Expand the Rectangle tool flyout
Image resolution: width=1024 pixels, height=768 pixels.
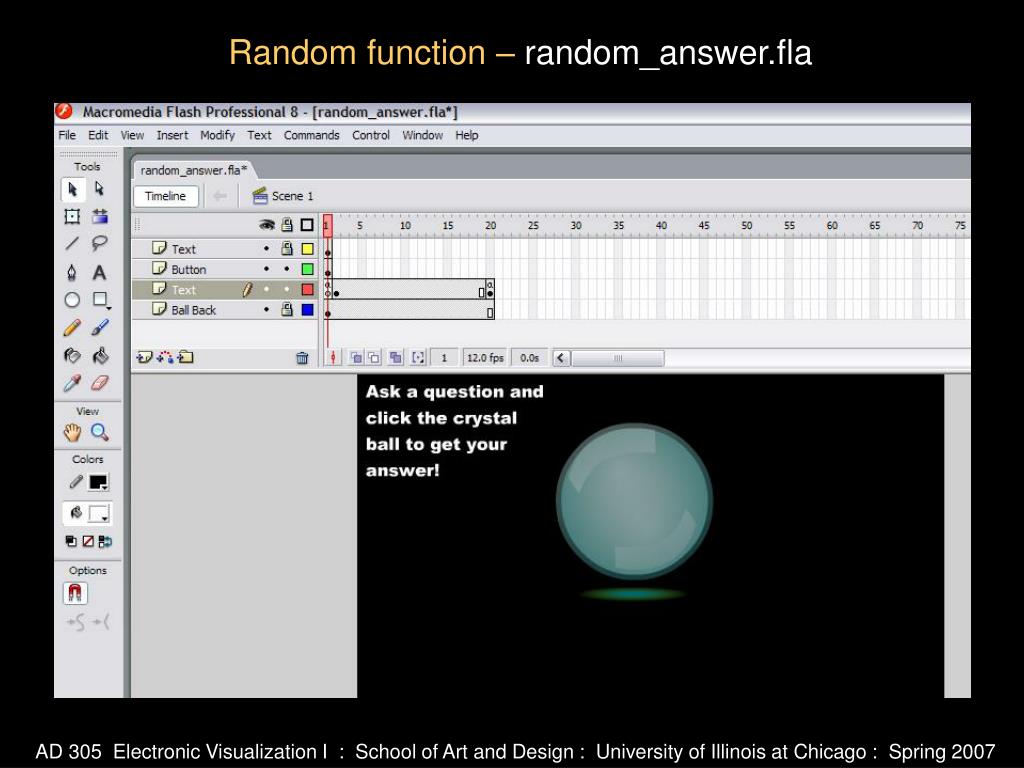pyautogui.click(x=101, y=300)
